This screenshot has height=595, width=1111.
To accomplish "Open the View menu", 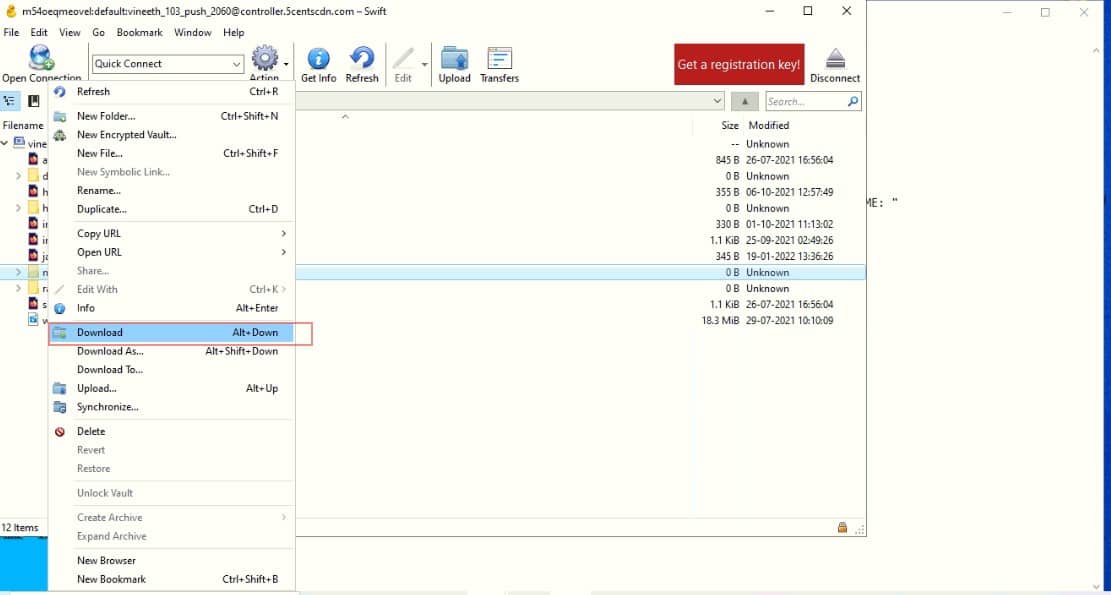I will click(x=69, y=33).
